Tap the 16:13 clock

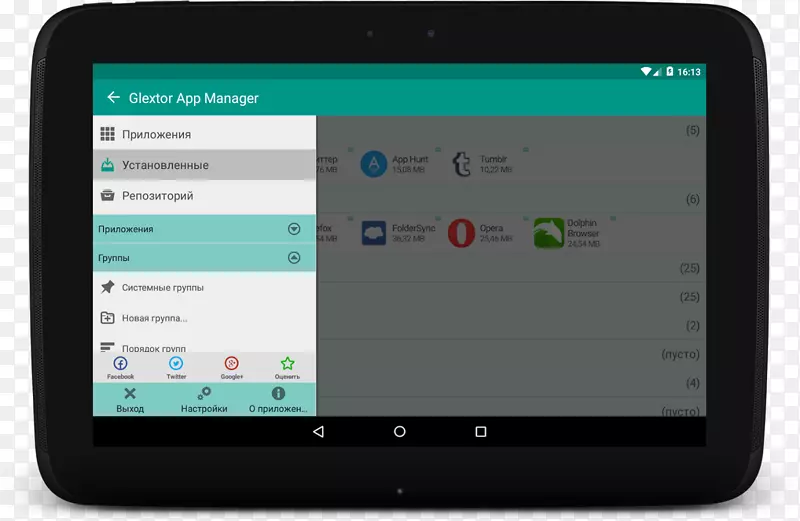click(689, 72)
